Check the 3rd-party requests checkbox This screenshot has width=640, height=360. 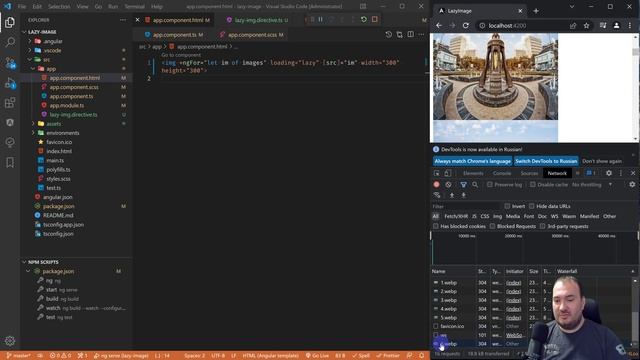pyautogui.click(x=542, y=226)
